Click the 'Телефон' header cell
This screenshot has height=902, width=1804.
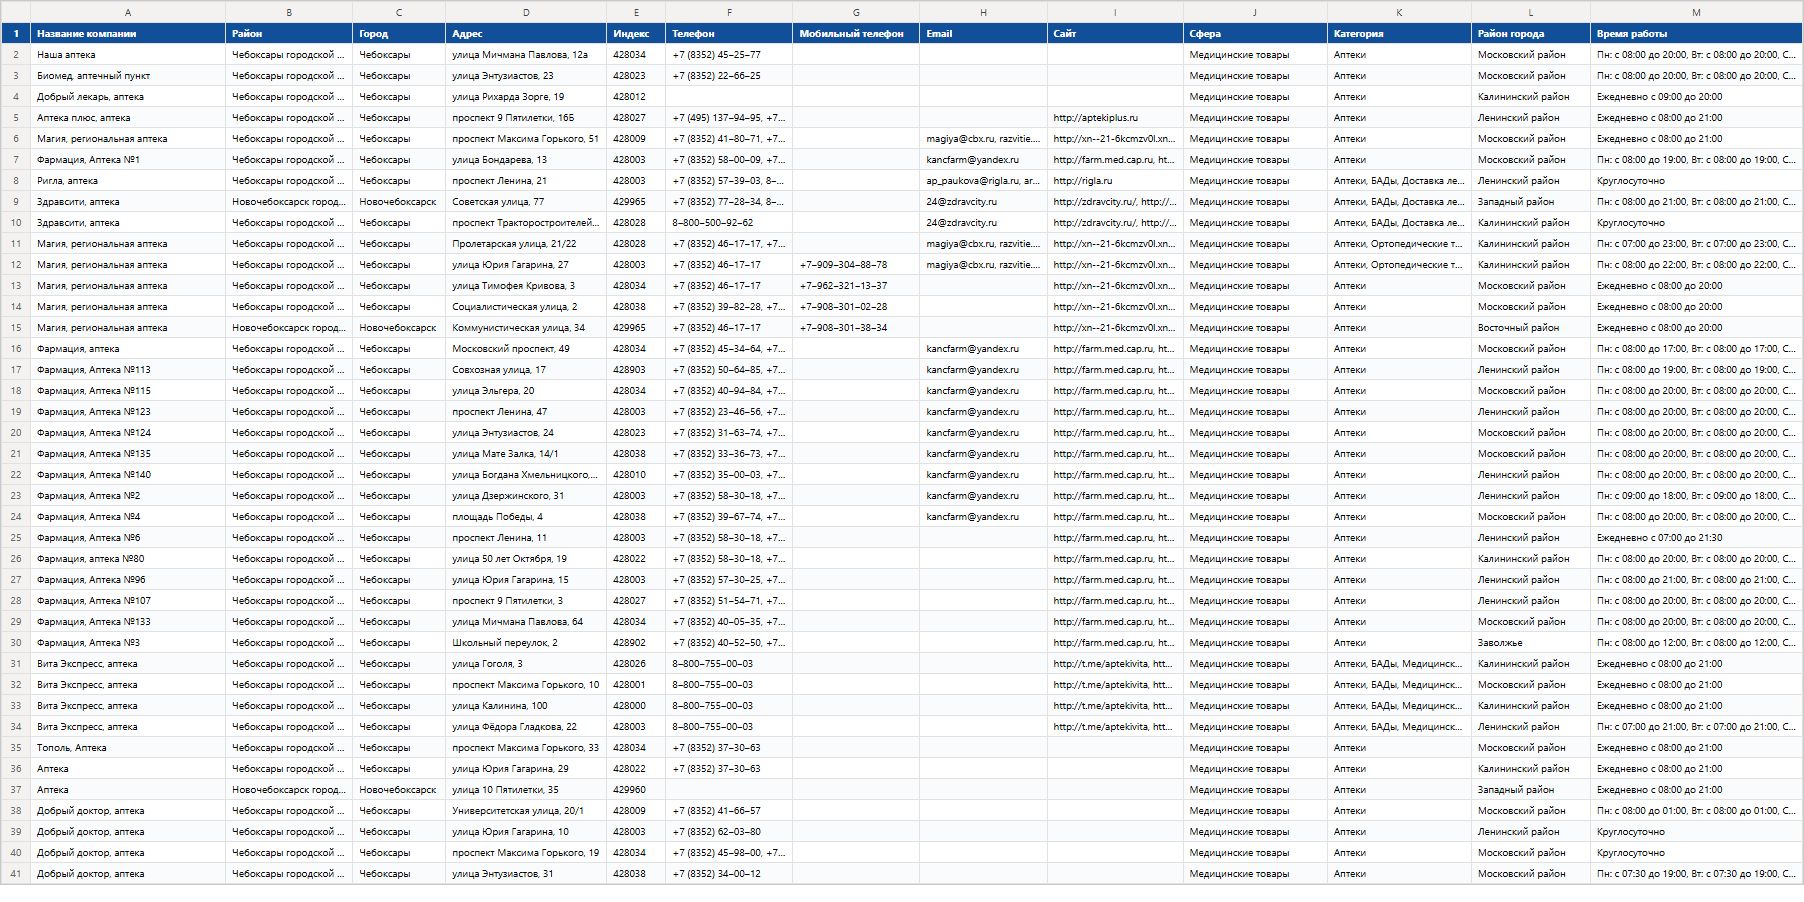click(729, 33)
